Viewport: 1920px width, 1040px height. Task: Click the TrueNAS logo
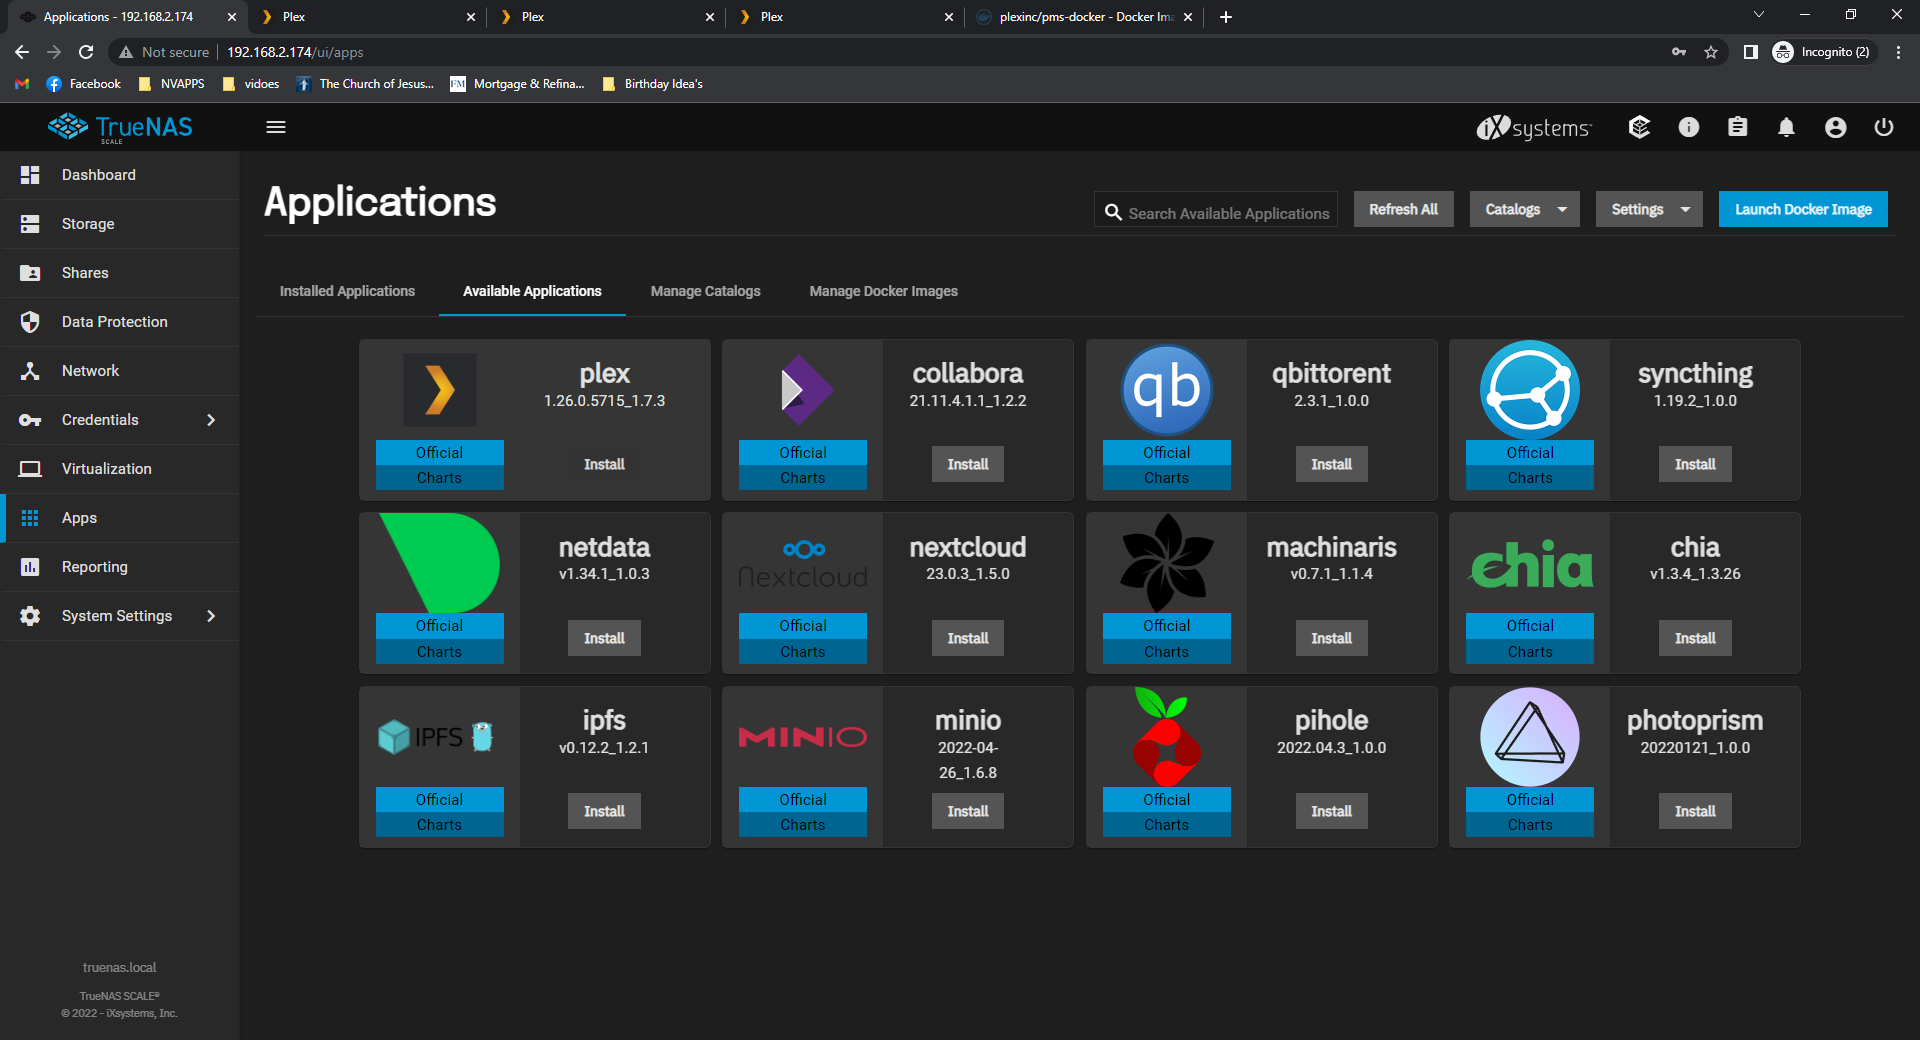click(120, 127)
